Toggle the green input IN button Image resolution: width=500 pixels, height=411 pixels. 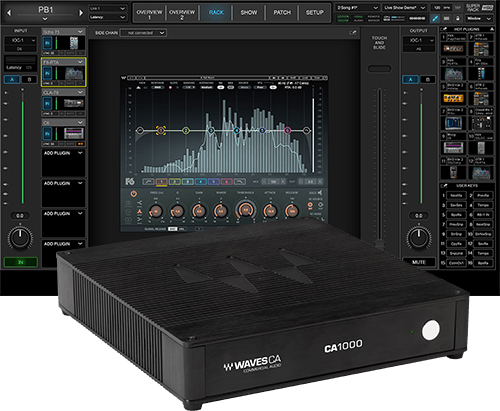[21, 262]
